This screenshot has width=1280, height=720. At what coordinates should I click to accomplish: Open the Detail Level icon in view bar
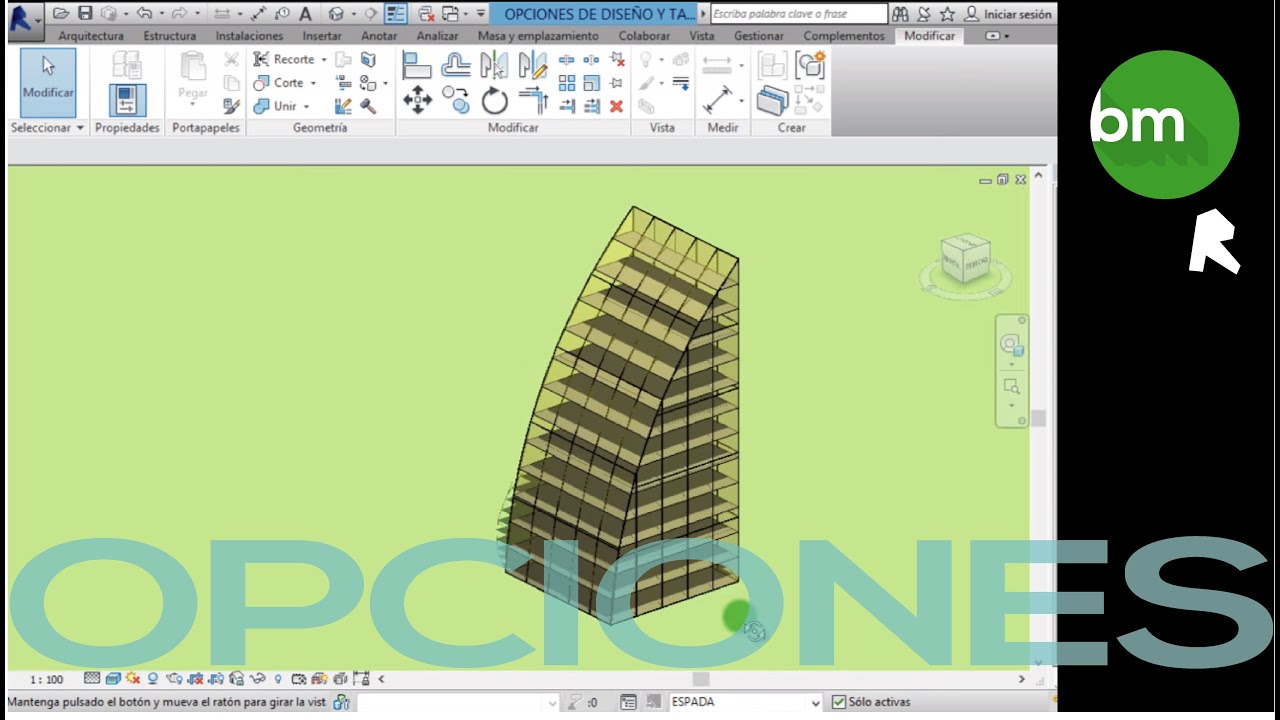tap(92, 679)
